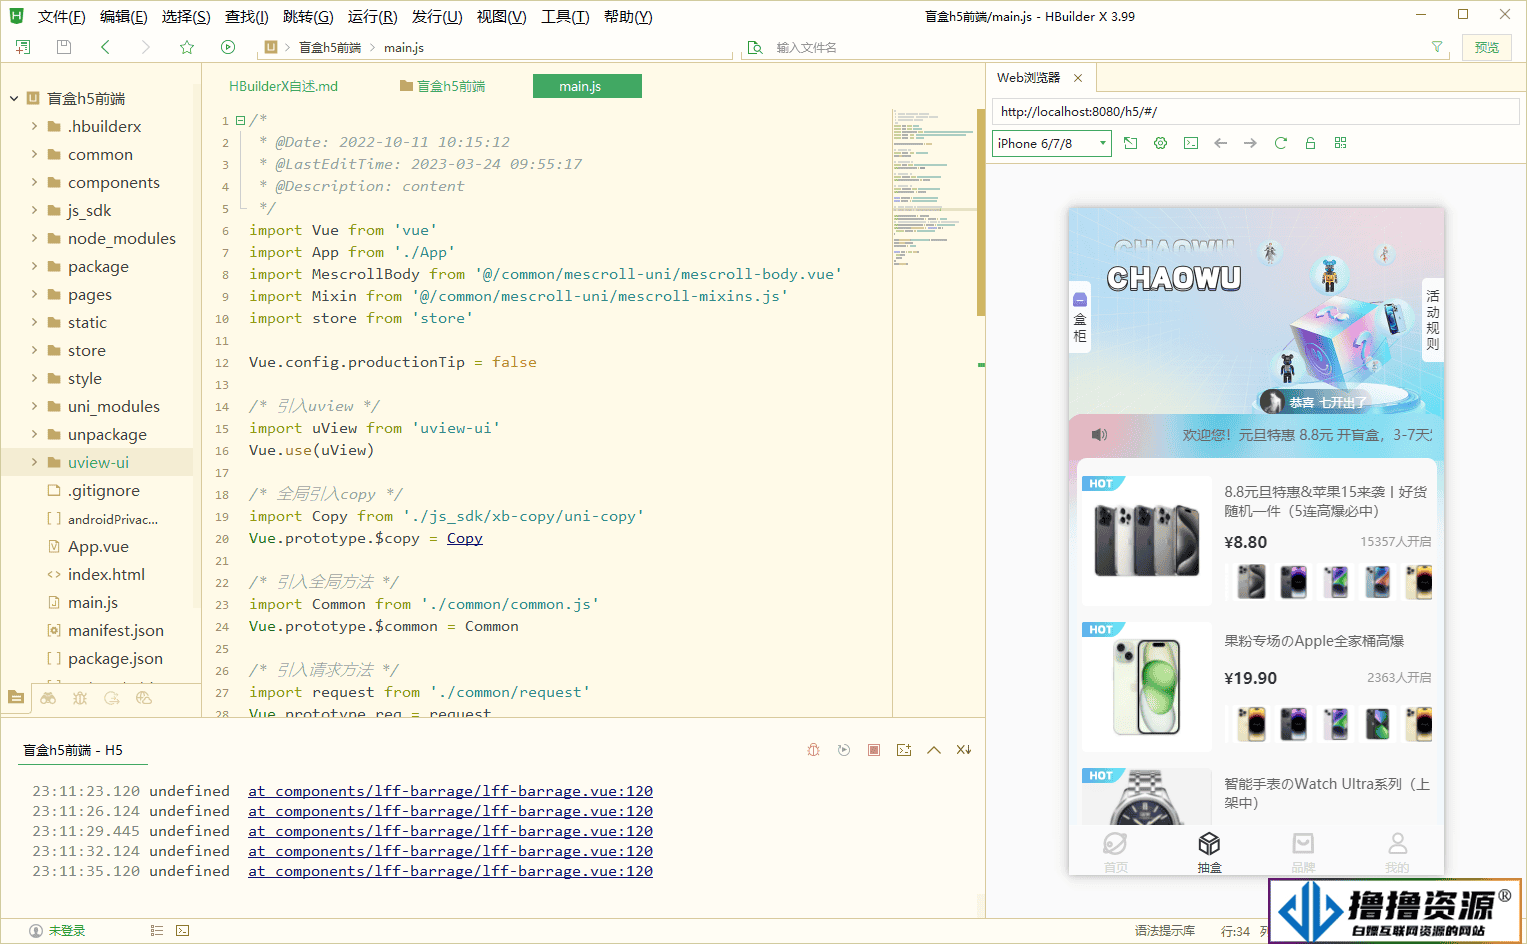Viewport: 1527px width, 944px height.
Task: Click the underlined Copy on line 19
Action: (x=465, y=538)
